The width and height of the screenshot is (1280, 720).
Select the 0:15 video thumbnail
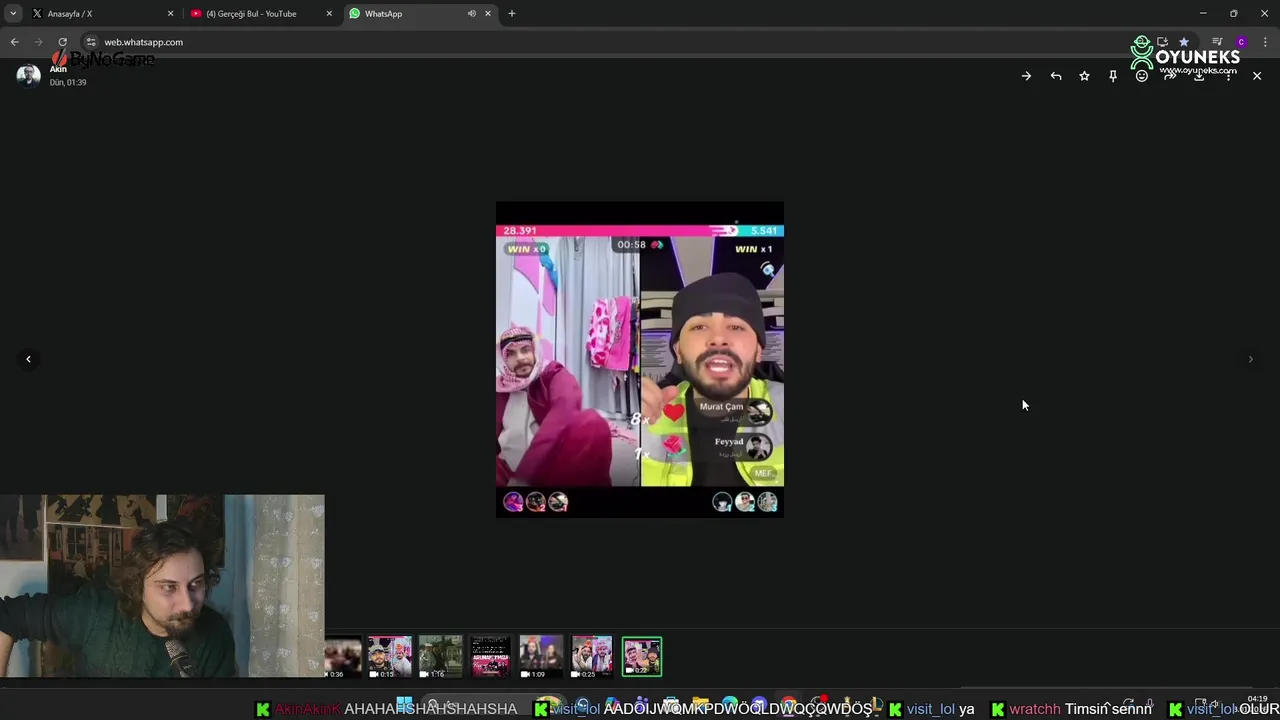click(390, 657)
